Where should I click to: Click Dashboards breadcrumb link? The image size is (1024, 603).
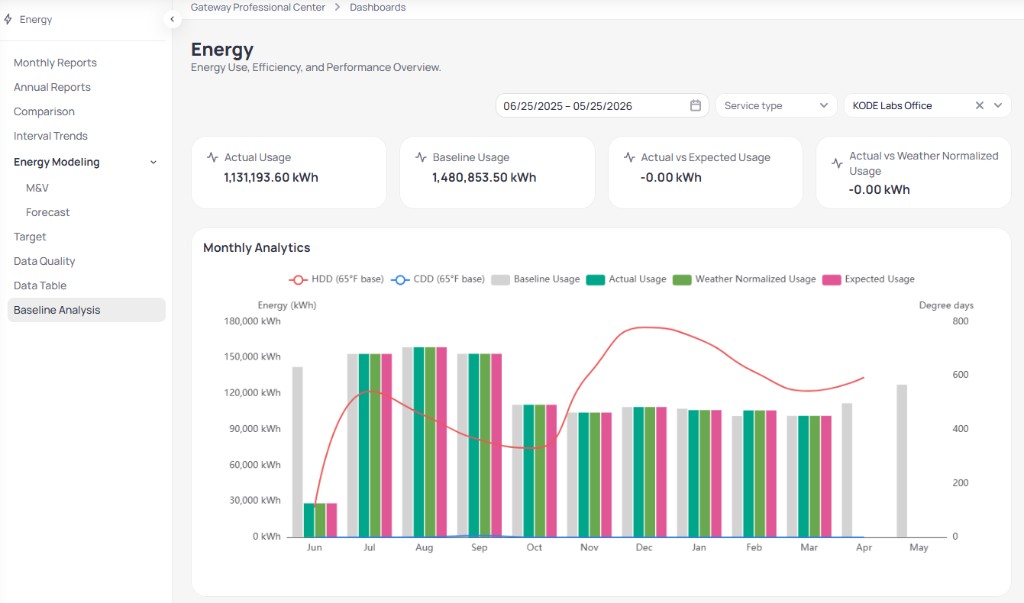pyautogui.click(x=377, y=7)
